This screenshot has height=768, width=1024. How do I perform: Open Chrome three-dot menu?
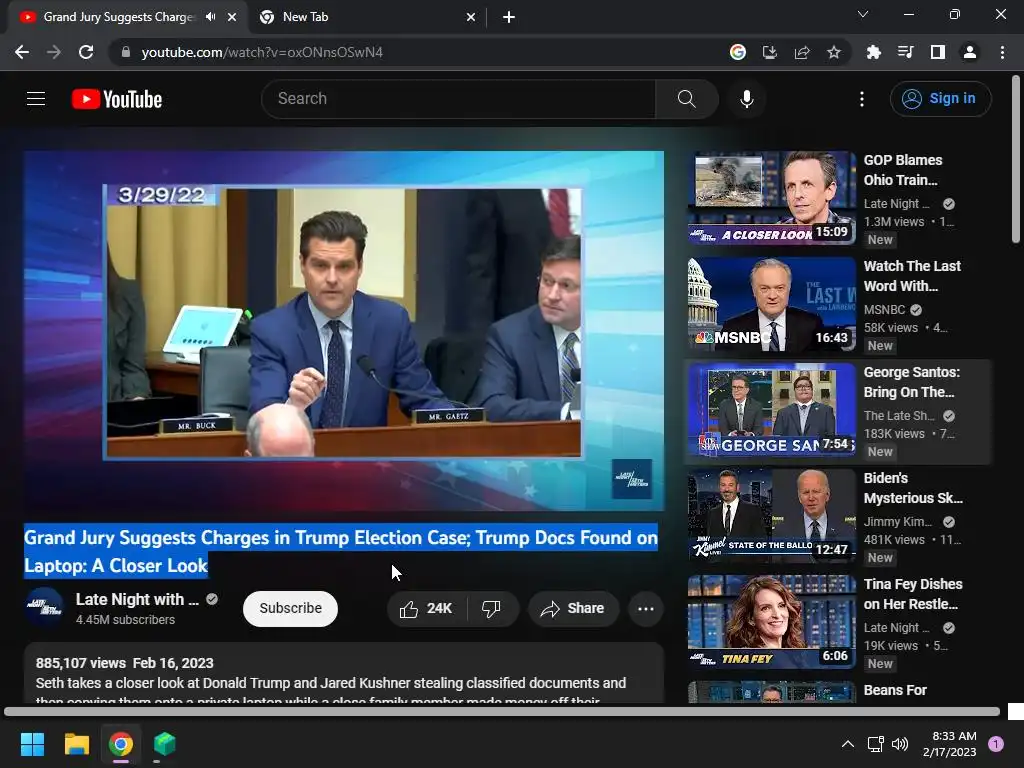pos(1002,52)
